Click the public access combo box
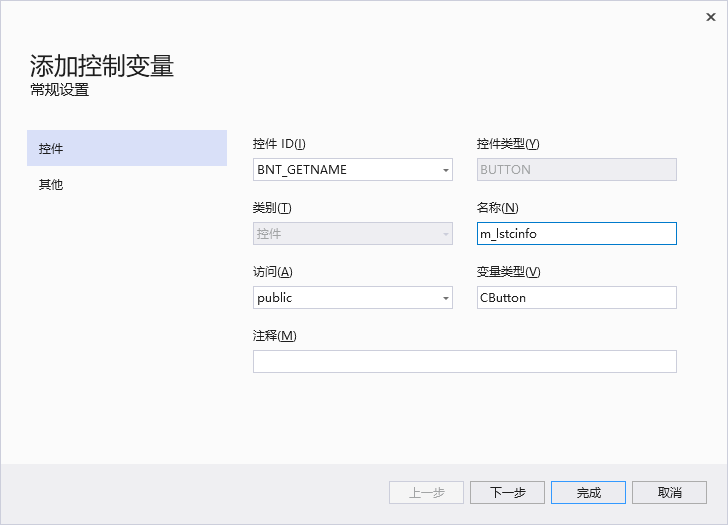This screenshot has width=728, height=525. click(353, 298)
